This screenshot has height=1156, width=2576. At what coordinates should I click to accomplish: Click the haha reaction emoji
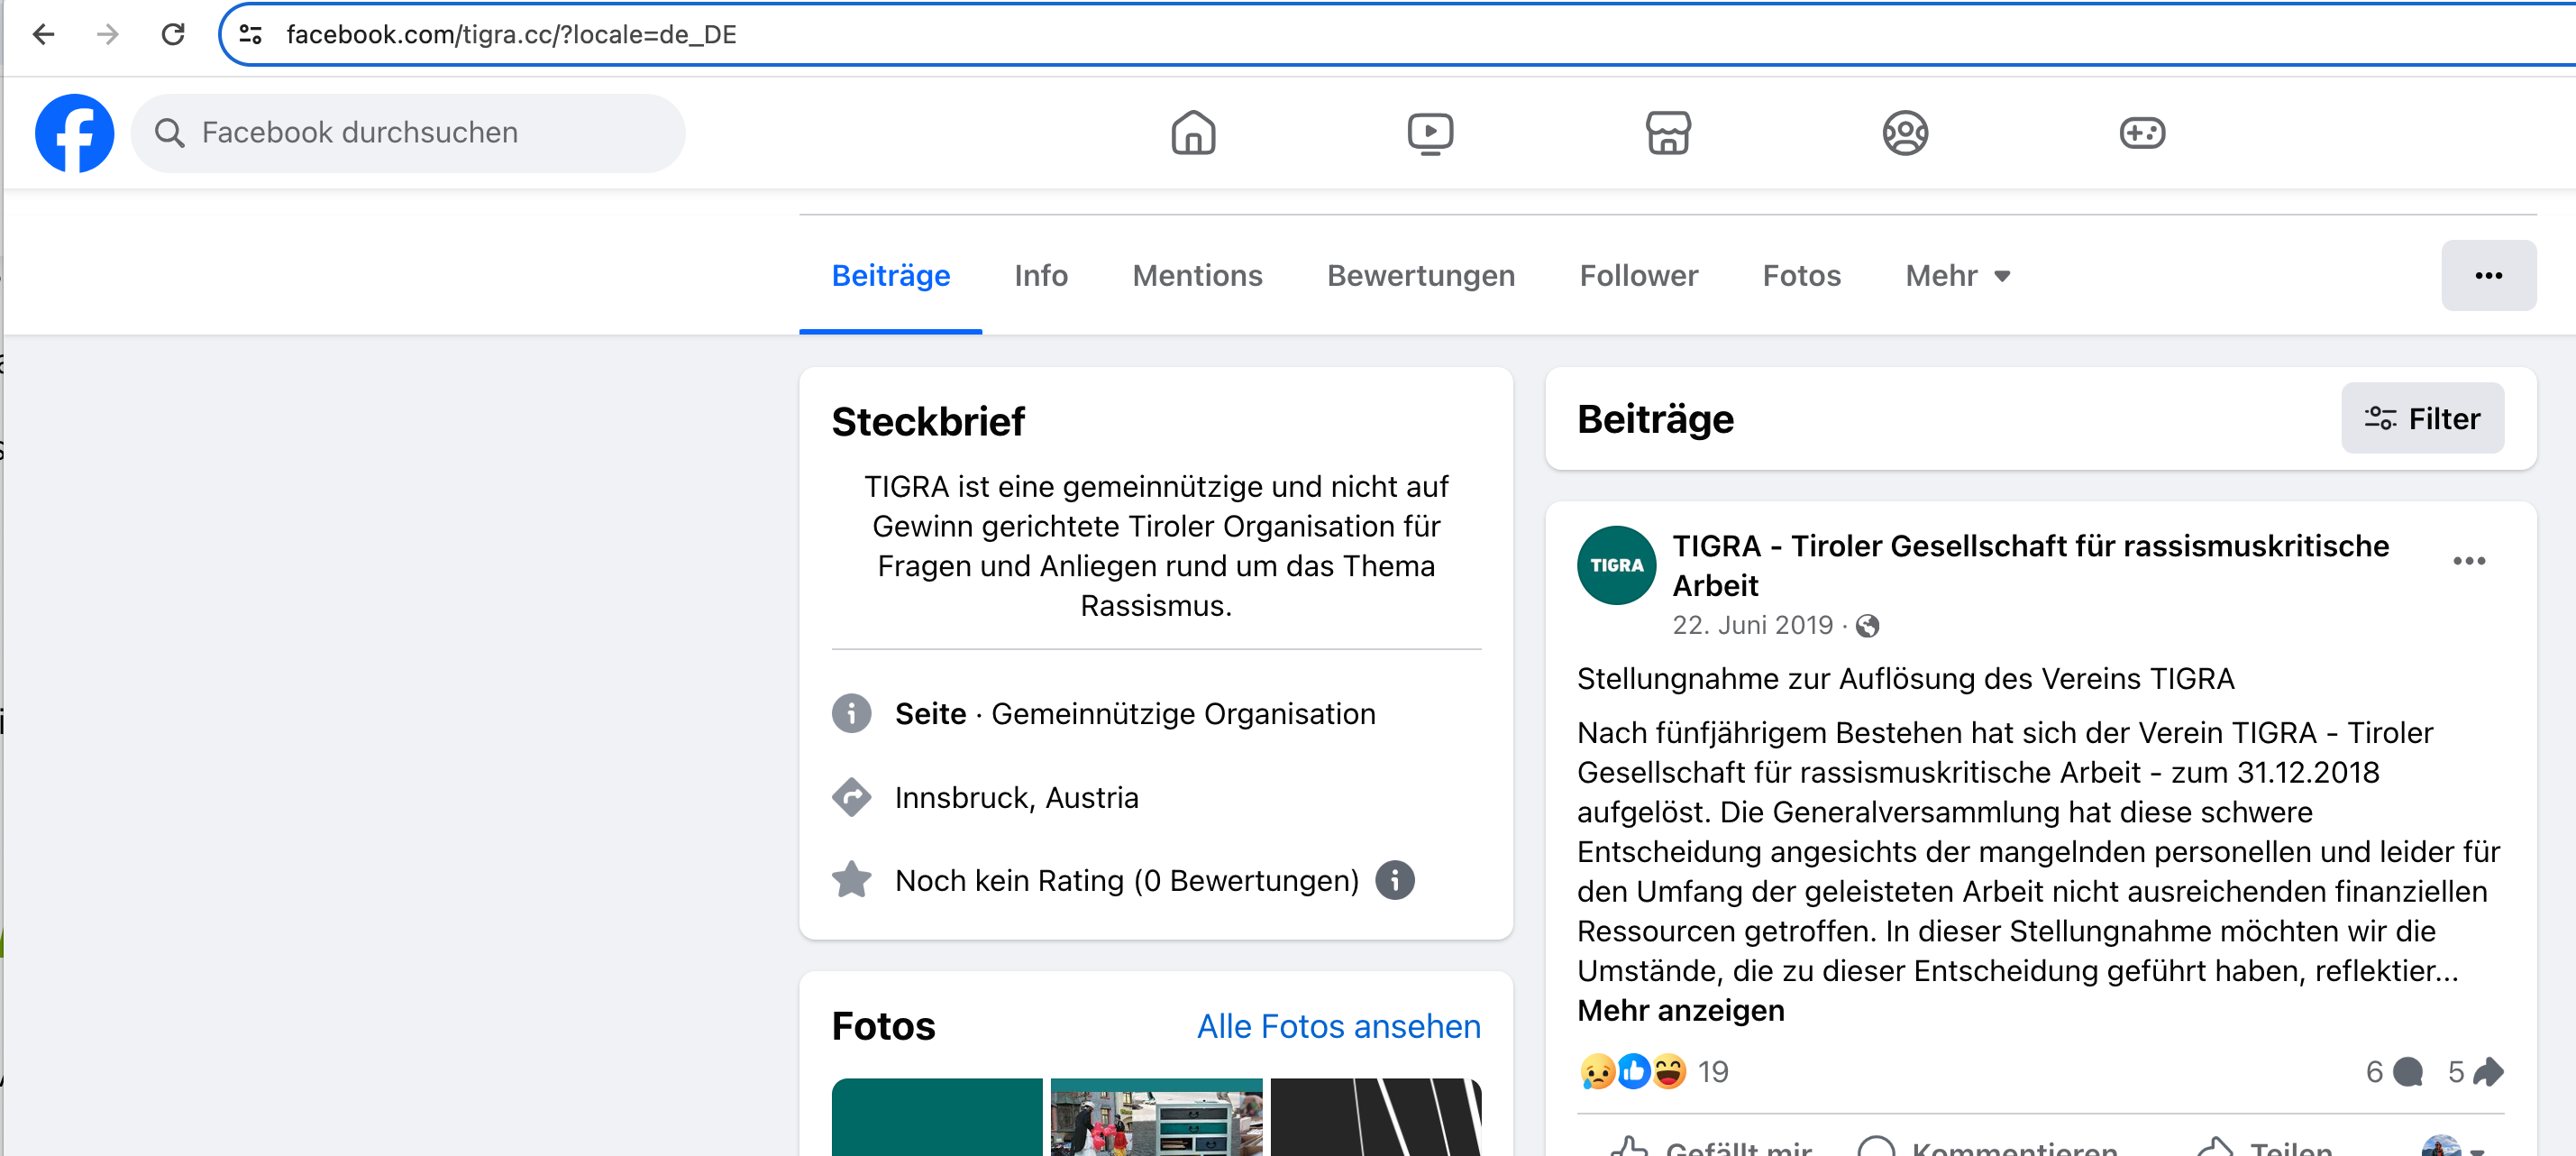[x=1669, y=1072]
